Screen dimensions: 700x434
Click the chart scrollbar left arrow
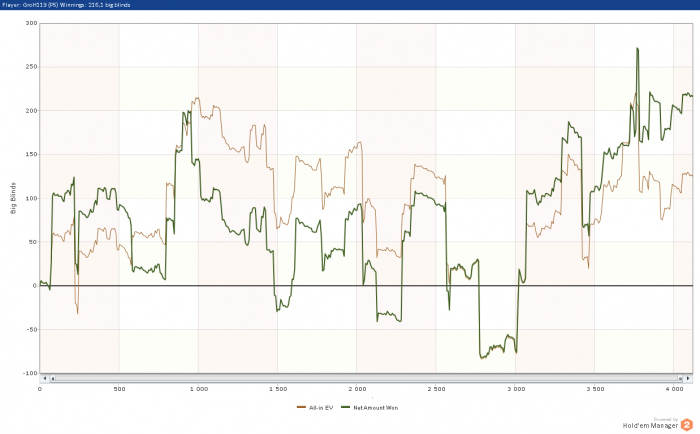click(45, 378)
